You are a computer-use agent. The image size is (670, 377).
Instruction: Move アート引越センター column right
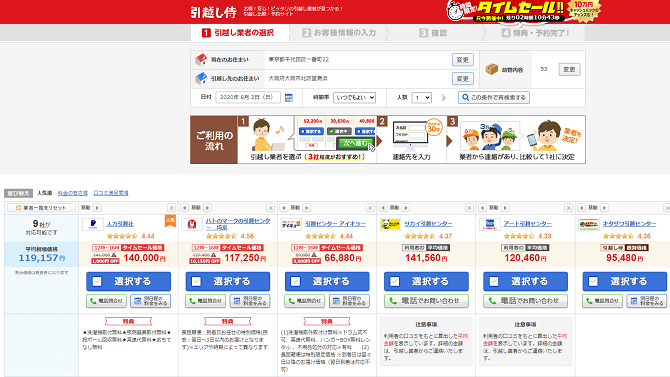pos(505,208)
